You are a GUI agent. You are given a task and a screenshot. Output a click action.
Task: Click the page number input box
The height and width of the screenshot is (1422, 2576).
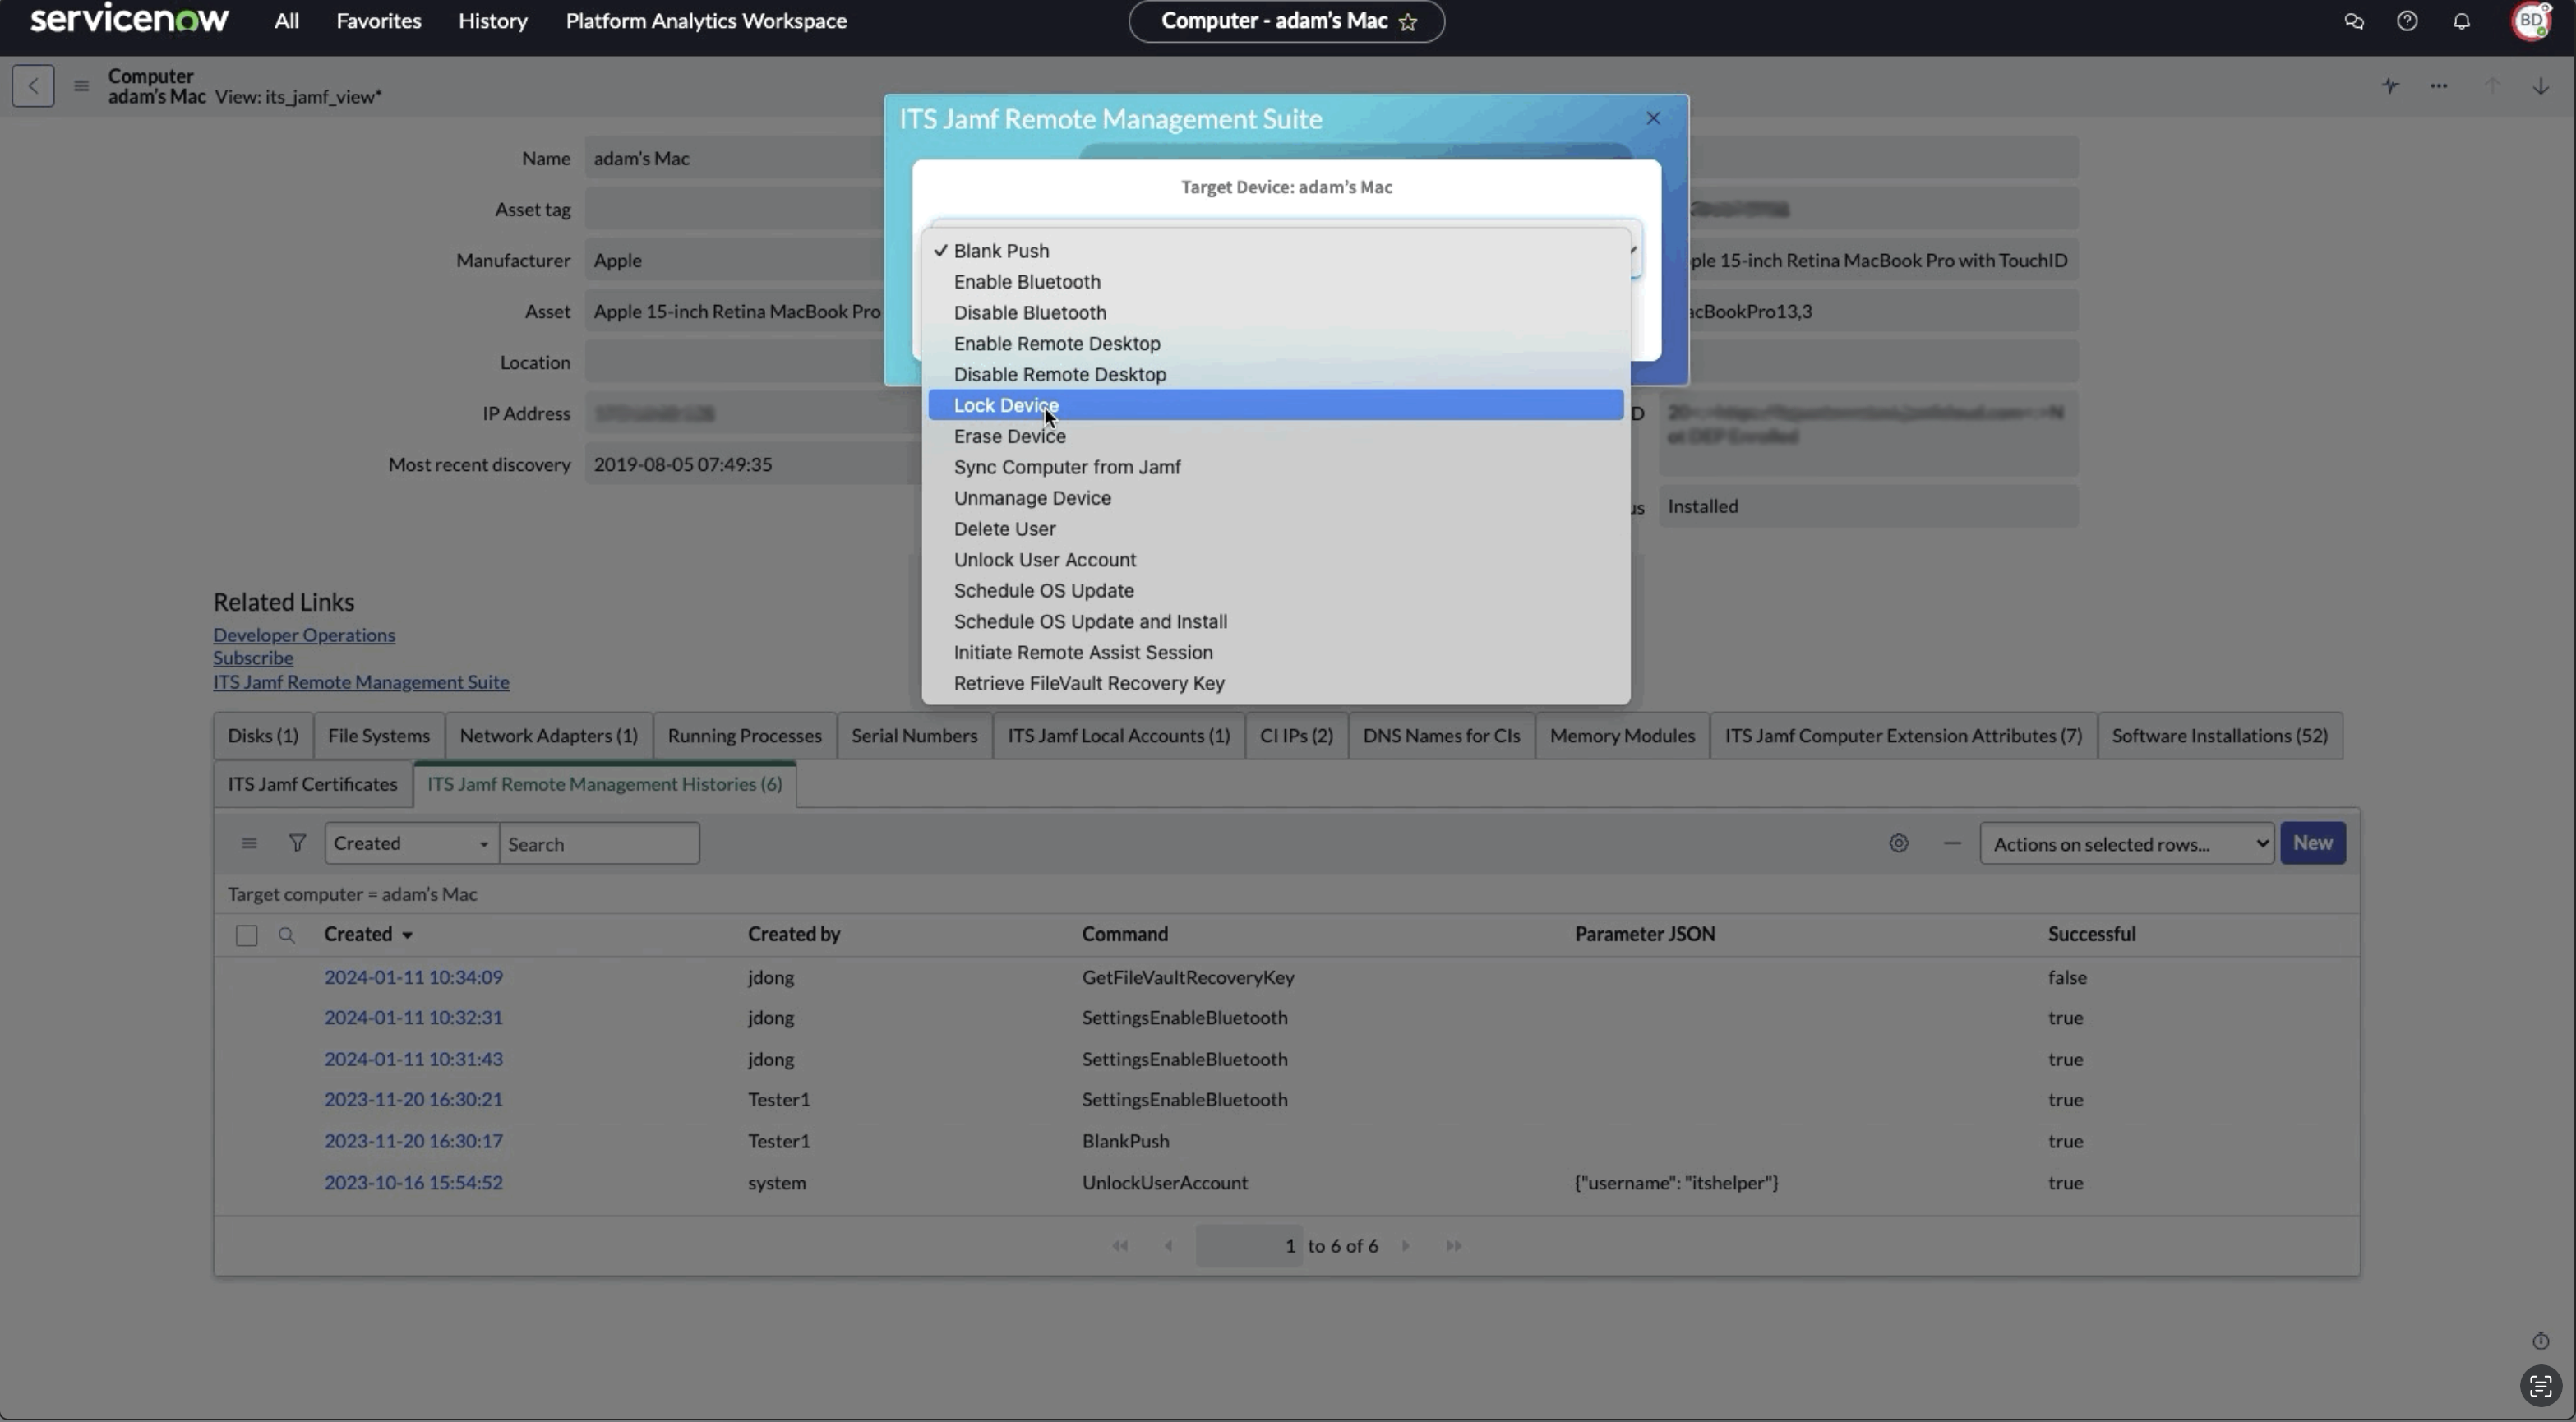pyautogui.click(x=1249, y=1246)
